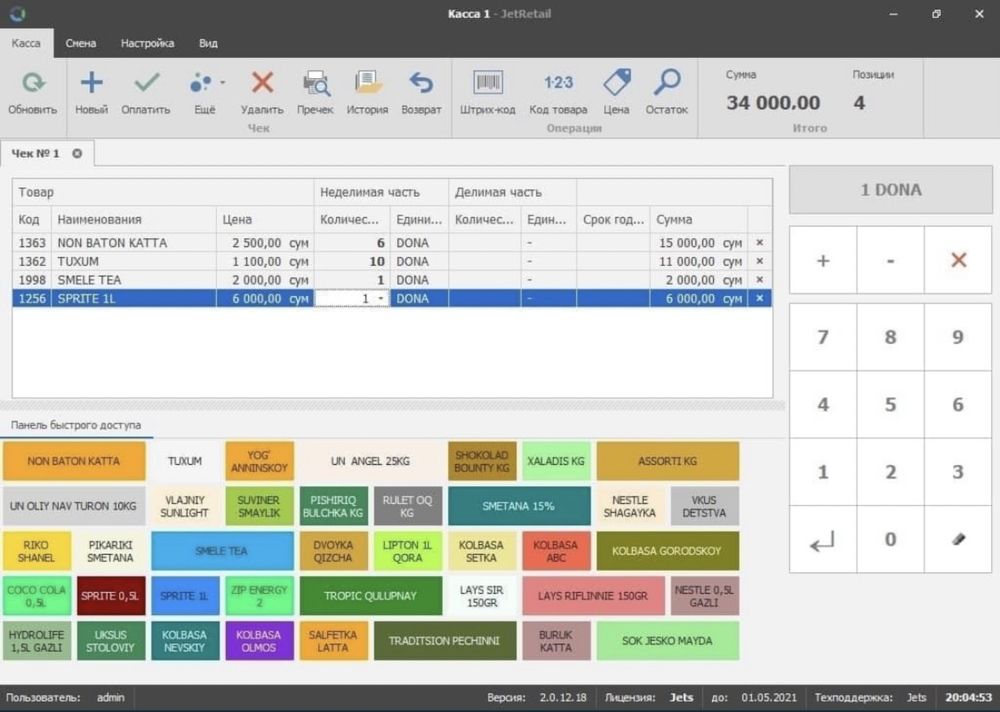Viewport: 1000px width, 712px height.
Task: Open the Ещё more options dropdown
Action: coord(206,93)
